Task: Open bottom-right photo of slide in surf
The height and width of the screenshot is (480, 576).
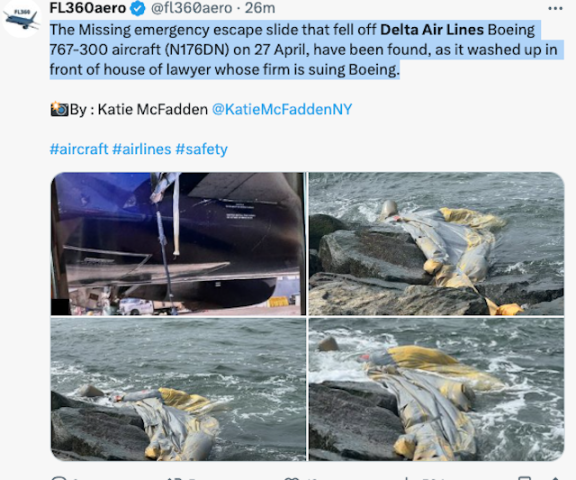Action: pyautogui.click(x=436, y=389)
